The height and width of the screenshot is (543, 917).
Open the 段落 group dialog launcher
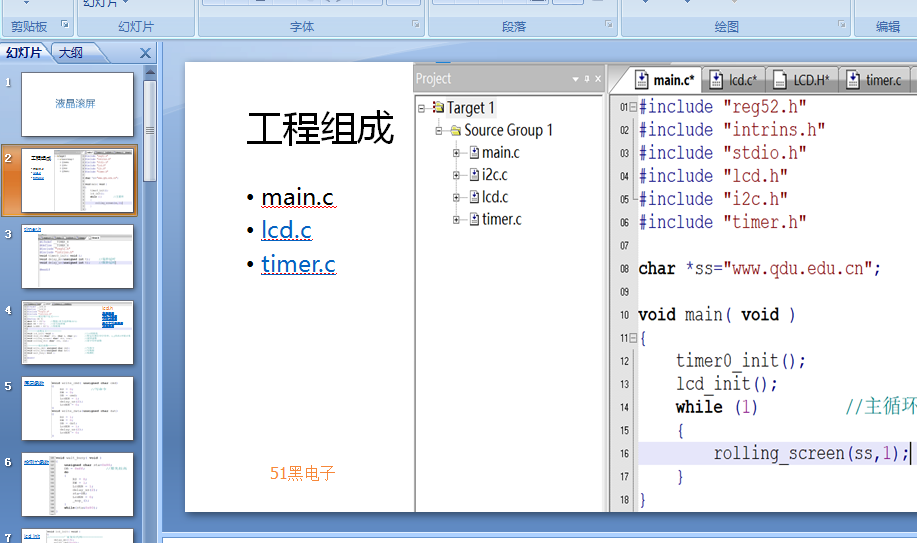tap(609, 24)
